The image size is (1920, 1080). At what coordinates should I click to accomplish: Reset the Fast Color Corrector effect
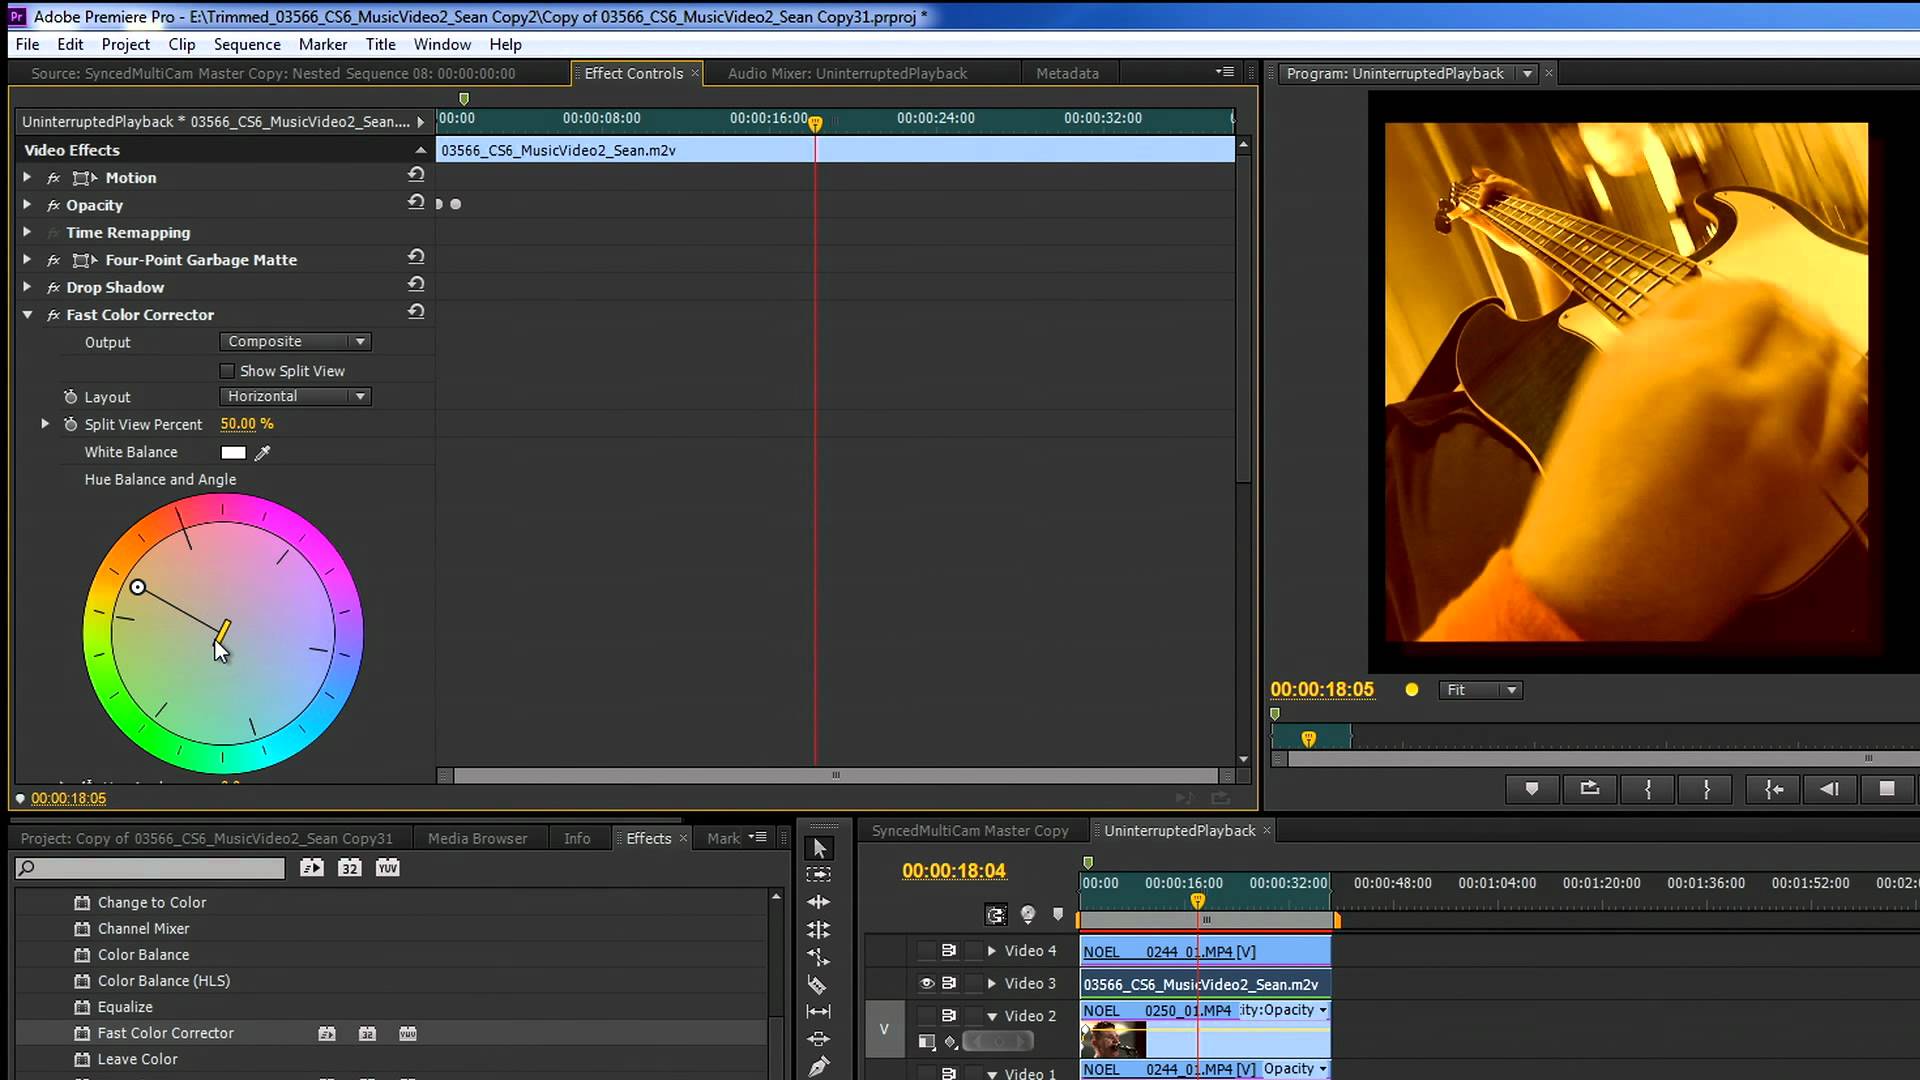click(416, 312)
